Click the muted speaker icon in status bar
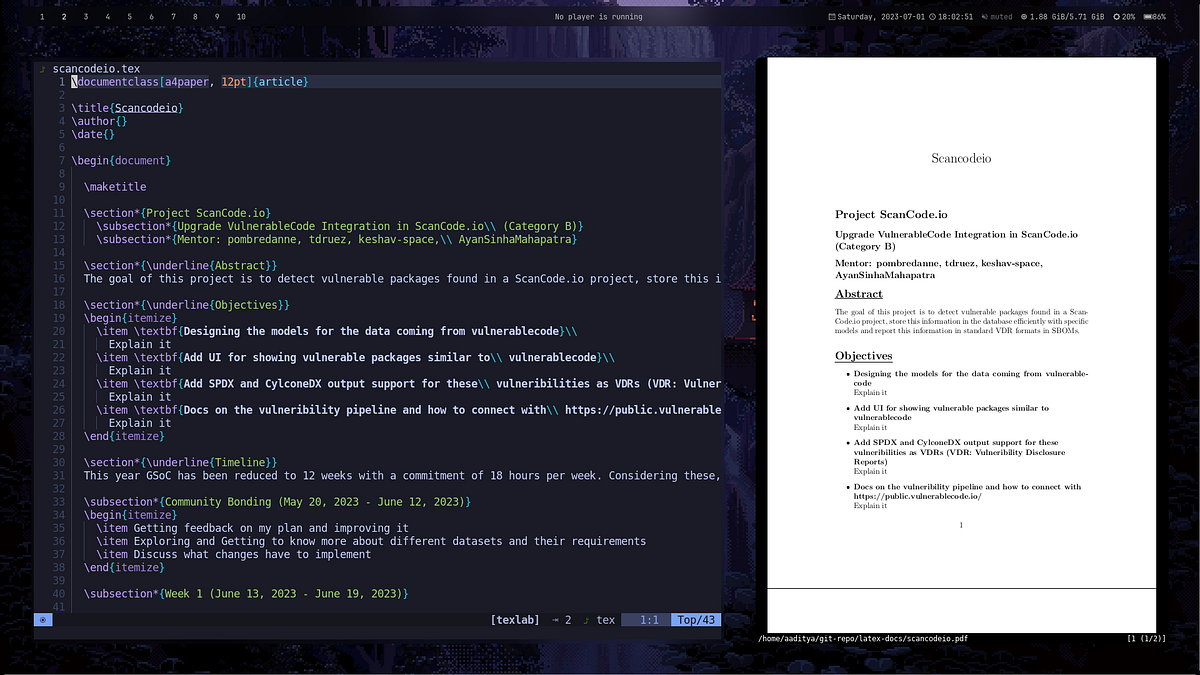Screen dimensions: 1200x675 point(984,17)
